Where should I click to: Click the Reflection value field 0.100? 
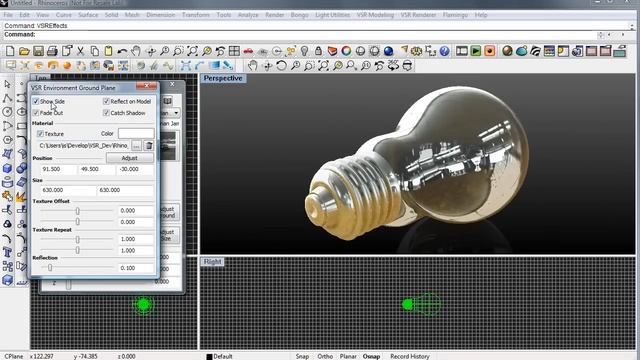[136, 268]
